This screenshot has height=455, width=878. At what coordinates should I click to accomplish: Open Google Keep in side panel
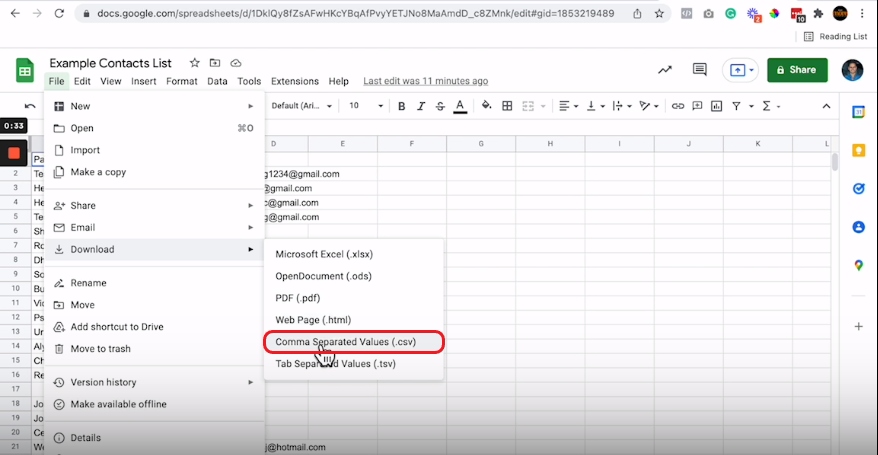(858, 150)
